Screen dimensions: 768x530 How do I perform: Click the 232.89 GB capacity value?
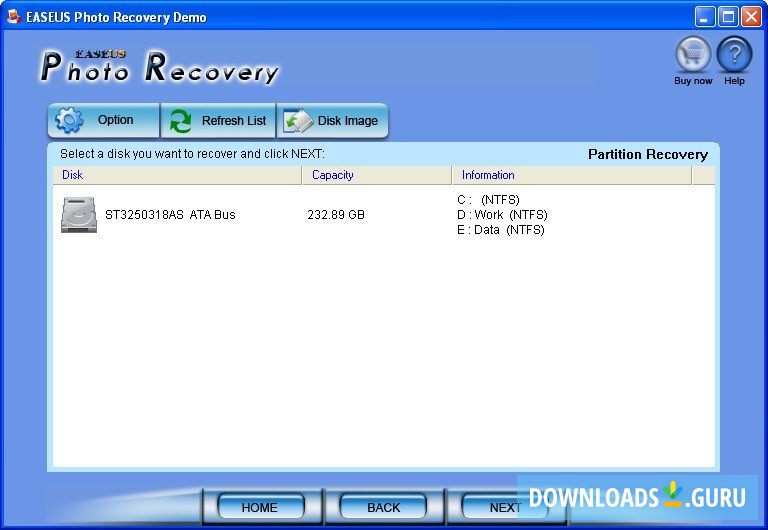click(336, 215)
